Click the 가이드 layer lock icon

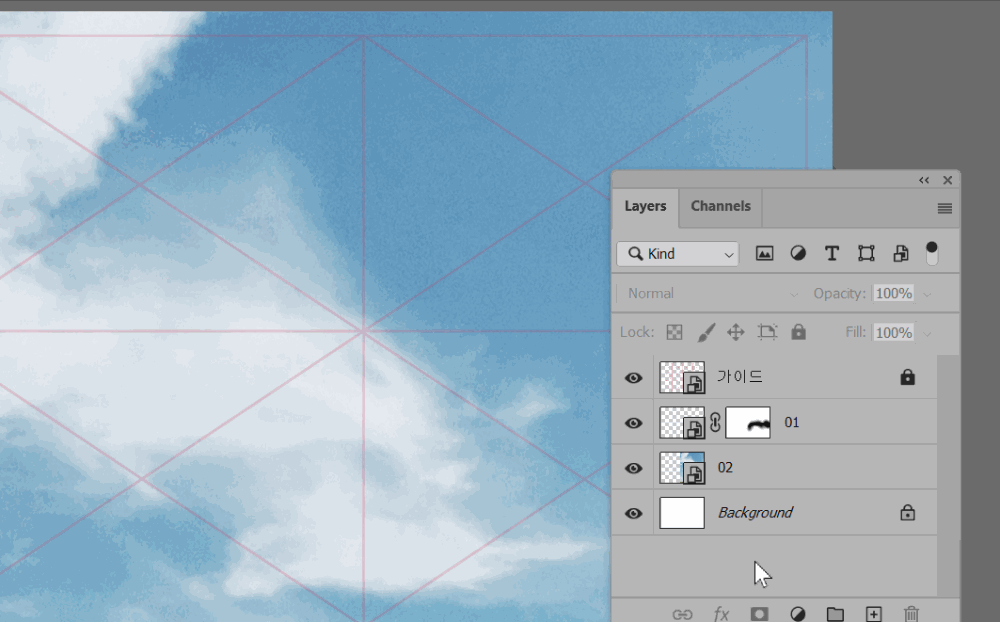(x=908, y=377)
